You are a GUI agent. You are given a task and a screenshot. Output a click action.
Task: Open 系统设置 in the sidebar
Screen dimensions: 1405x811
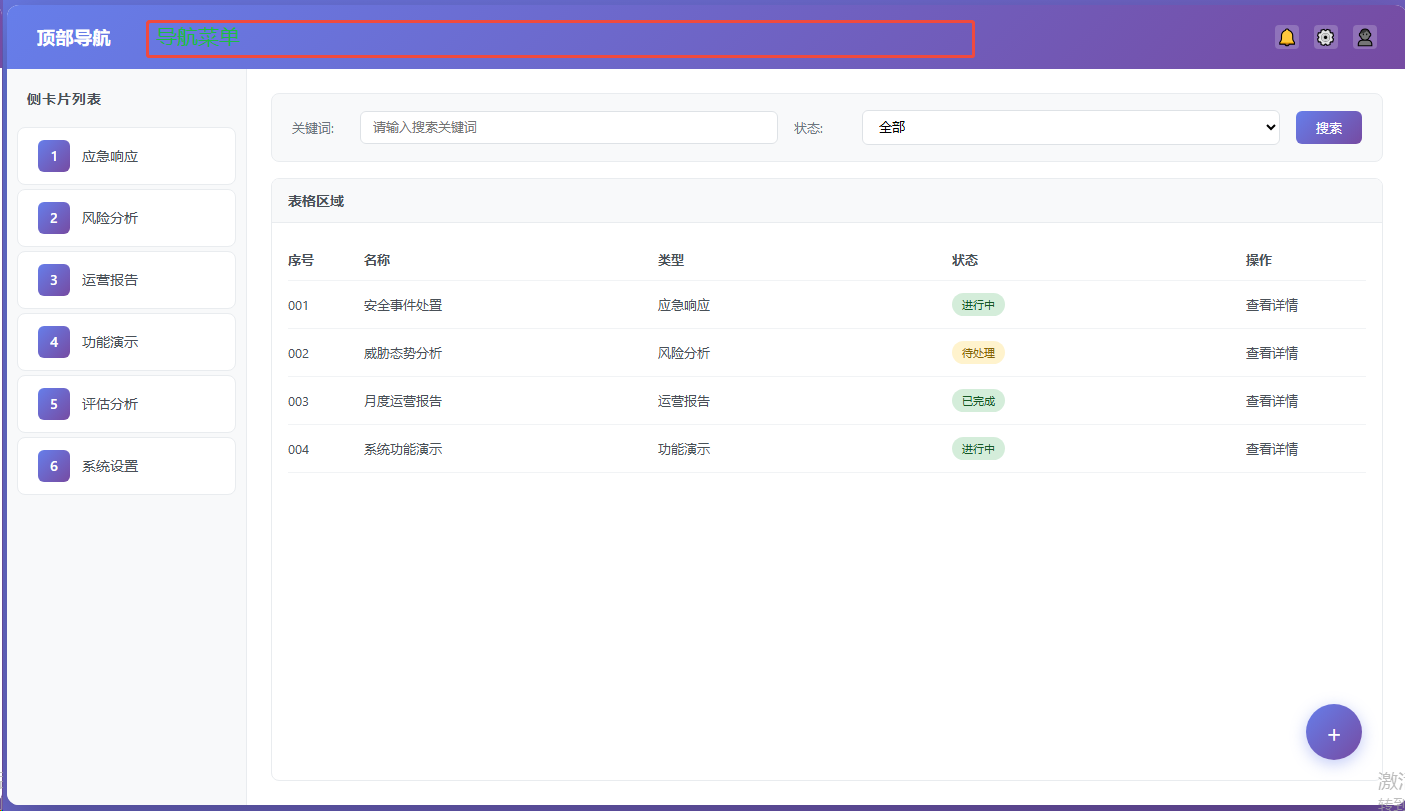(127, 466)
